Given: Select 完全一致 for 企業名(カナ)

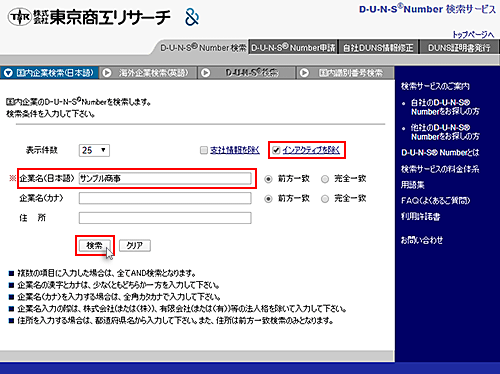Looking at the screenshot, I should (325, 199).
